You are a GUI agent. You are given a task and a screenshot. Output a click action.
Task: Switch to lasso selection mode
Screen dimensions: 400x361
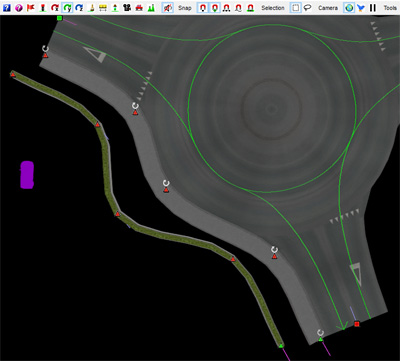pyautogui.click(x=308, y=8)
